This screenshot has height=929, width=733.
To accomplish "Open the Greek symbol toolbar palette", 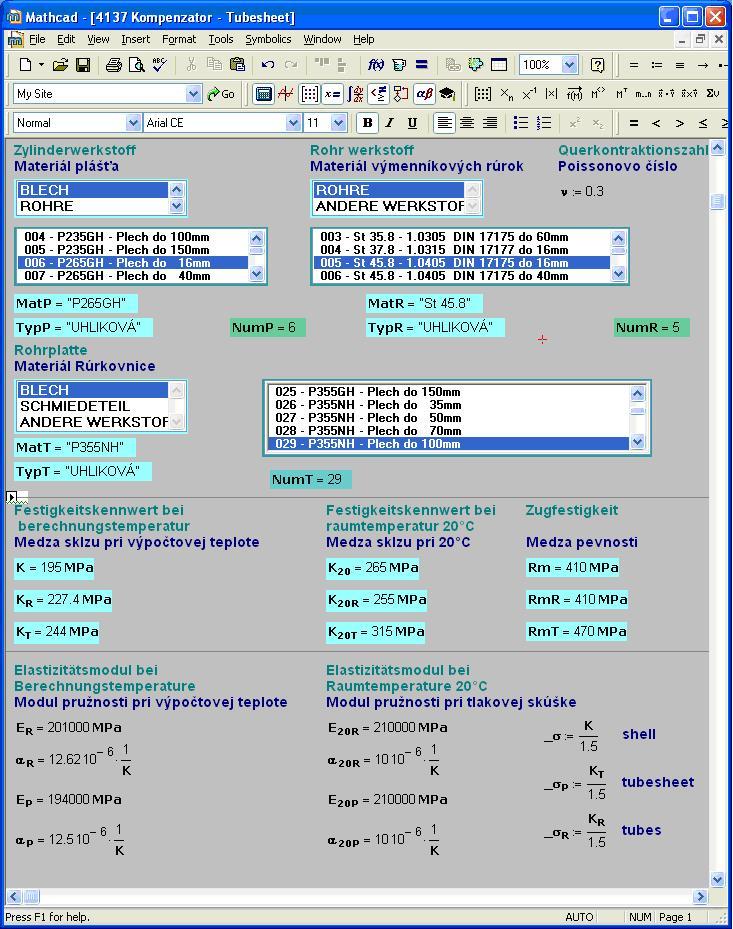I will tap(424, 94).
